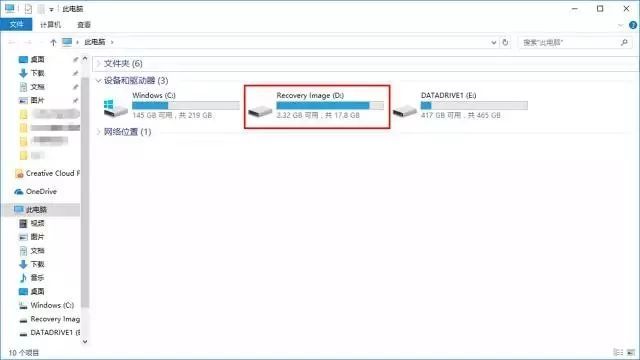Expand the 网络位置 (1) group
Screen dimensions: 640x360
pyautogui.click(x=98, y=132)
